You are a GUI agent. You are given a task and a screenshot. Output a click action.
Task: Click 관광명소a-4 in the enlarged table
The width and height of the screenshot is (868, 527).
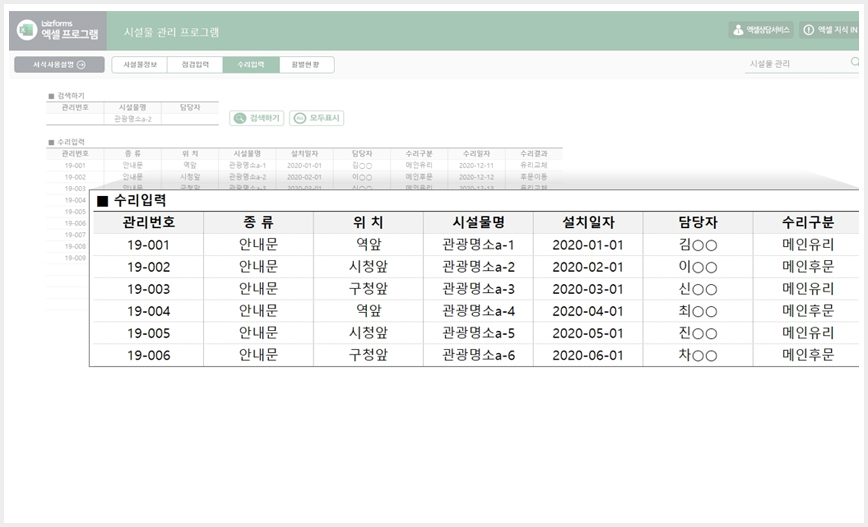pos(478,311)
